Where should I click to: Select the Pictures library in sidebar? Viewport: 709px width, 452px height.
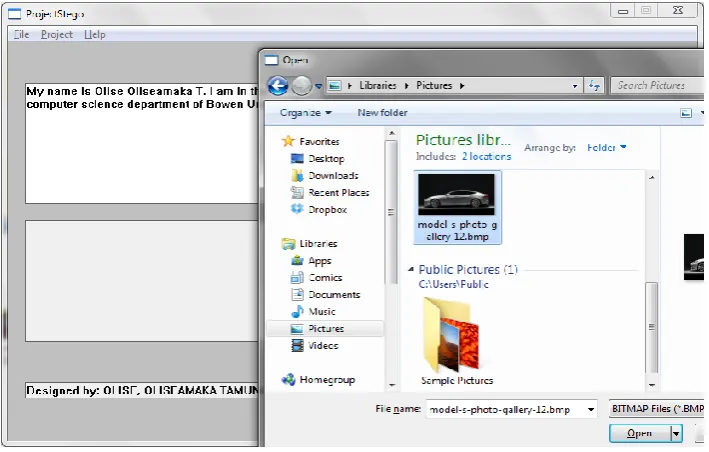(x=325, y=329)
